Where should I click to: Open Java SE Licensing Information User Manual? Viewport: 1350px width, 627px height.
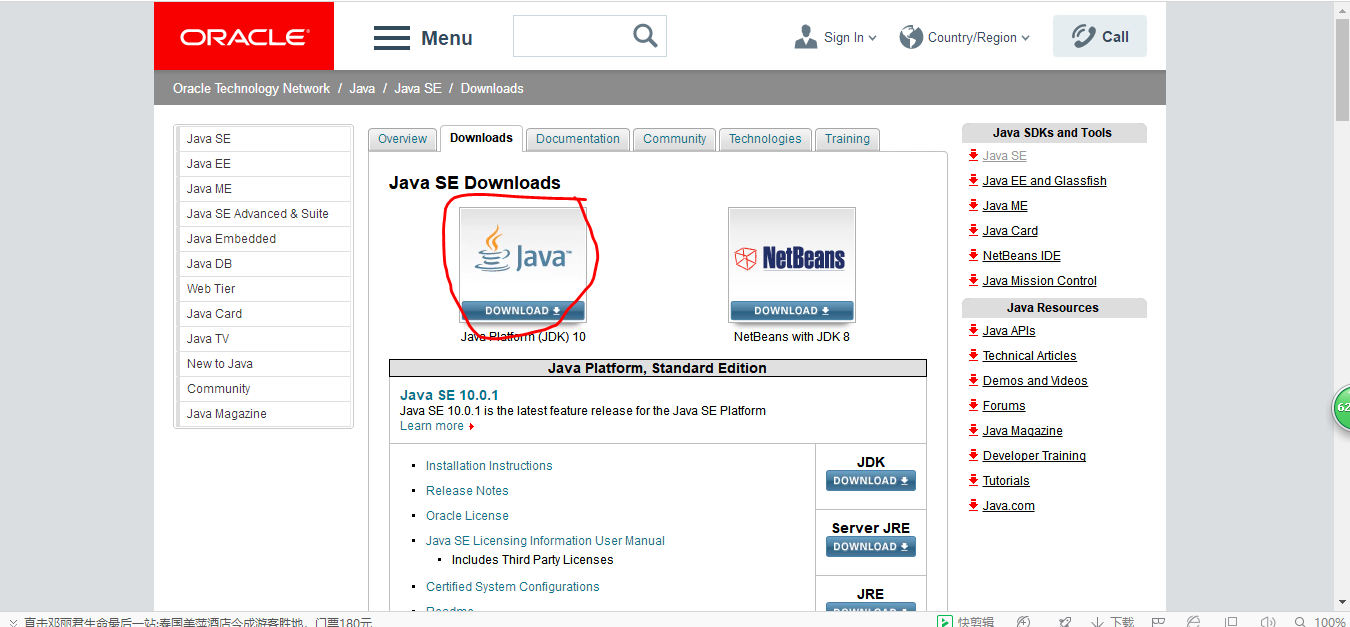click(545, 541)
